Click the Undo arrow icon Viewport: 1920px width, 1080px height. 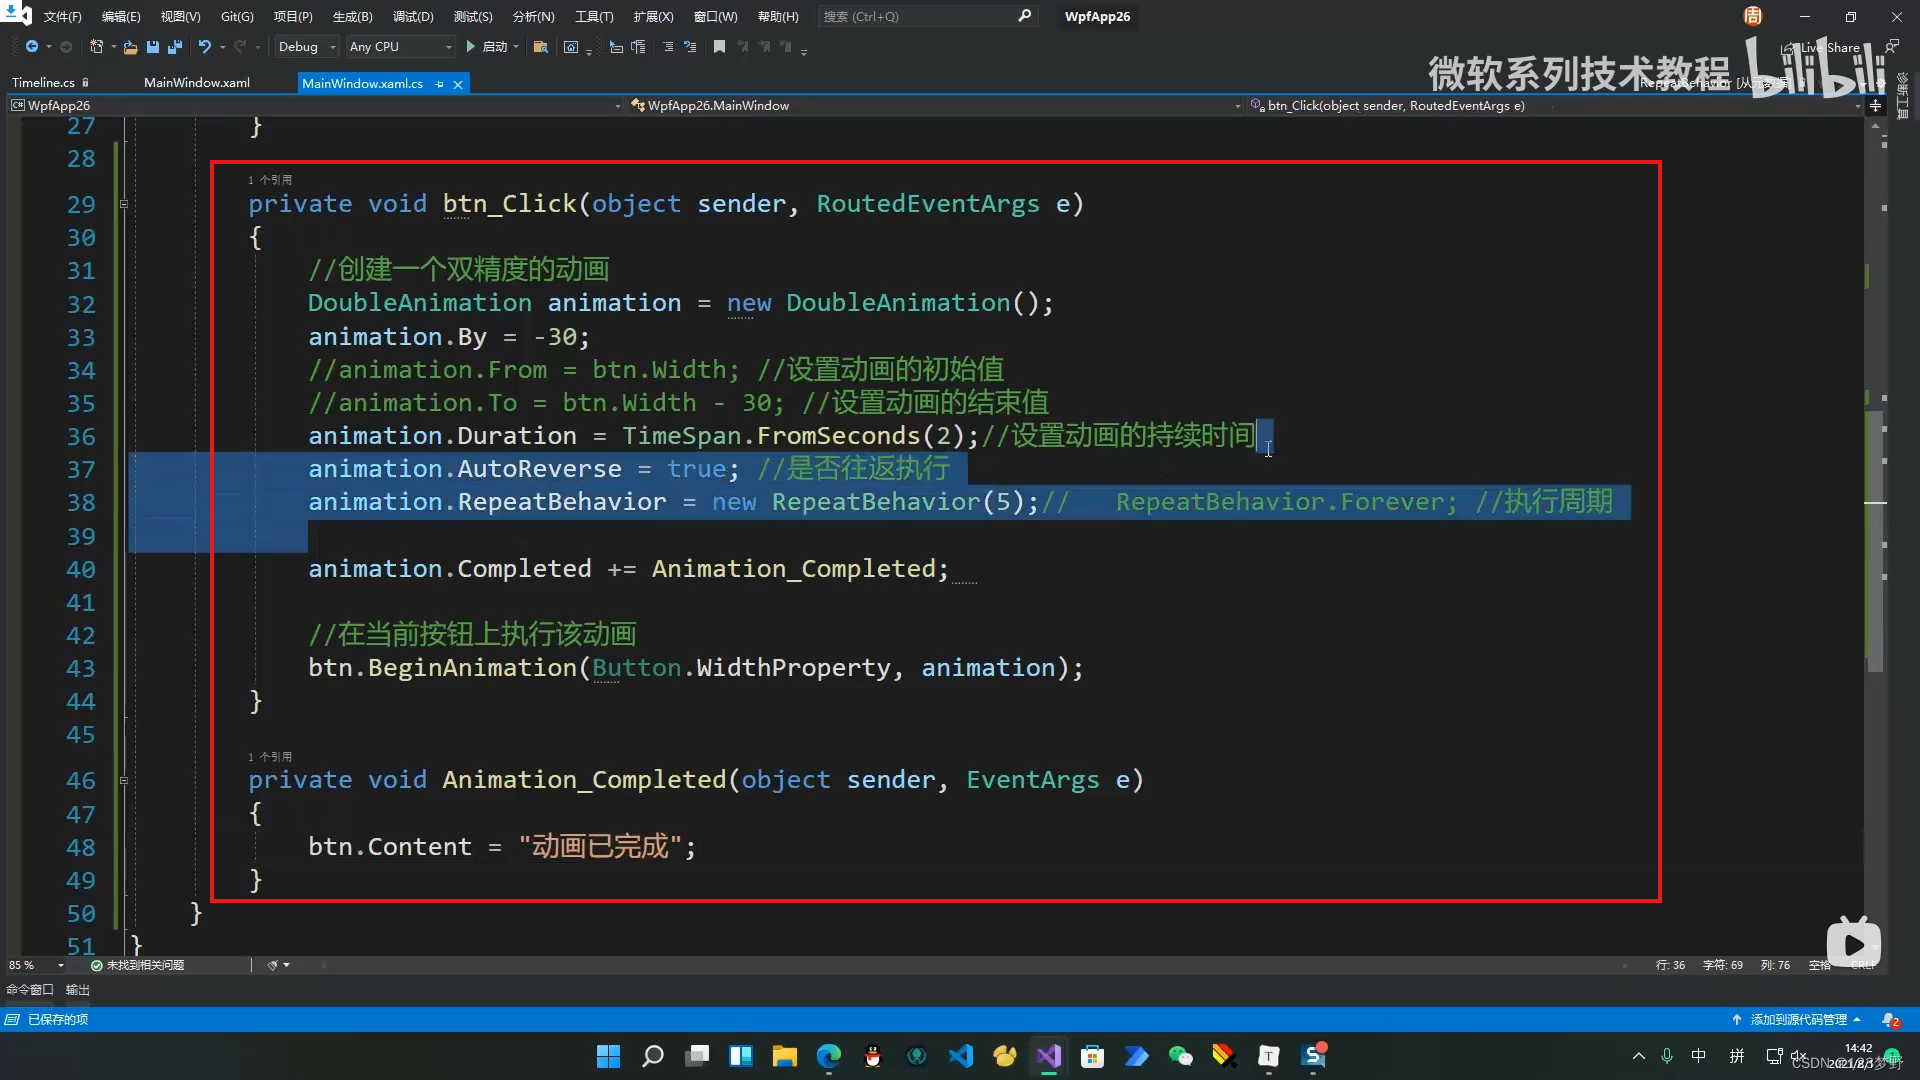click(204, 47)
